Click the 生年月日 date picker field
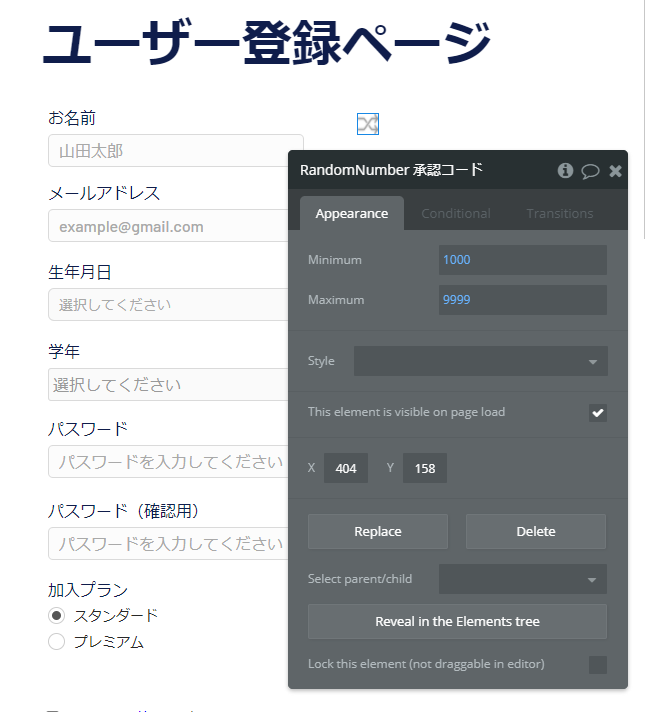 point(169,305)
